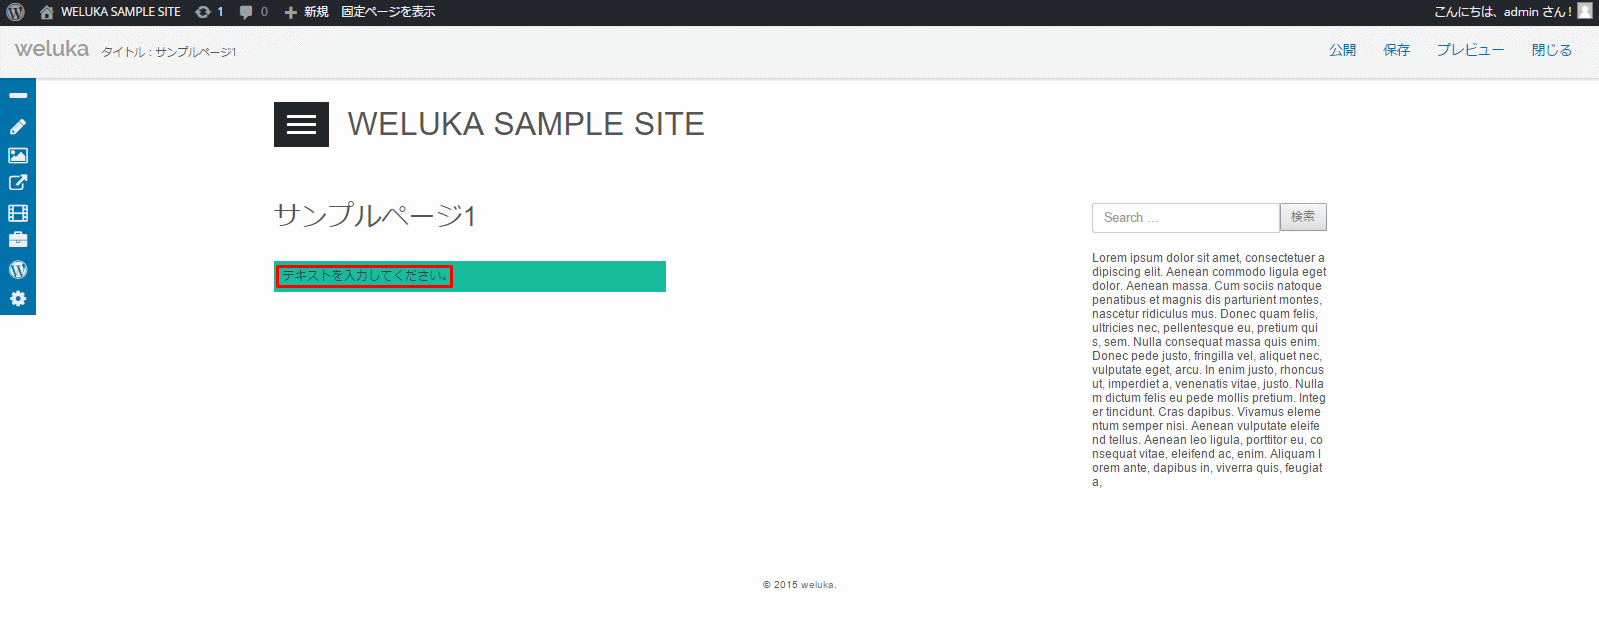Click the WordPress icon in left sidebar
Screen dimensions: 1599x627
pos(18,269)
